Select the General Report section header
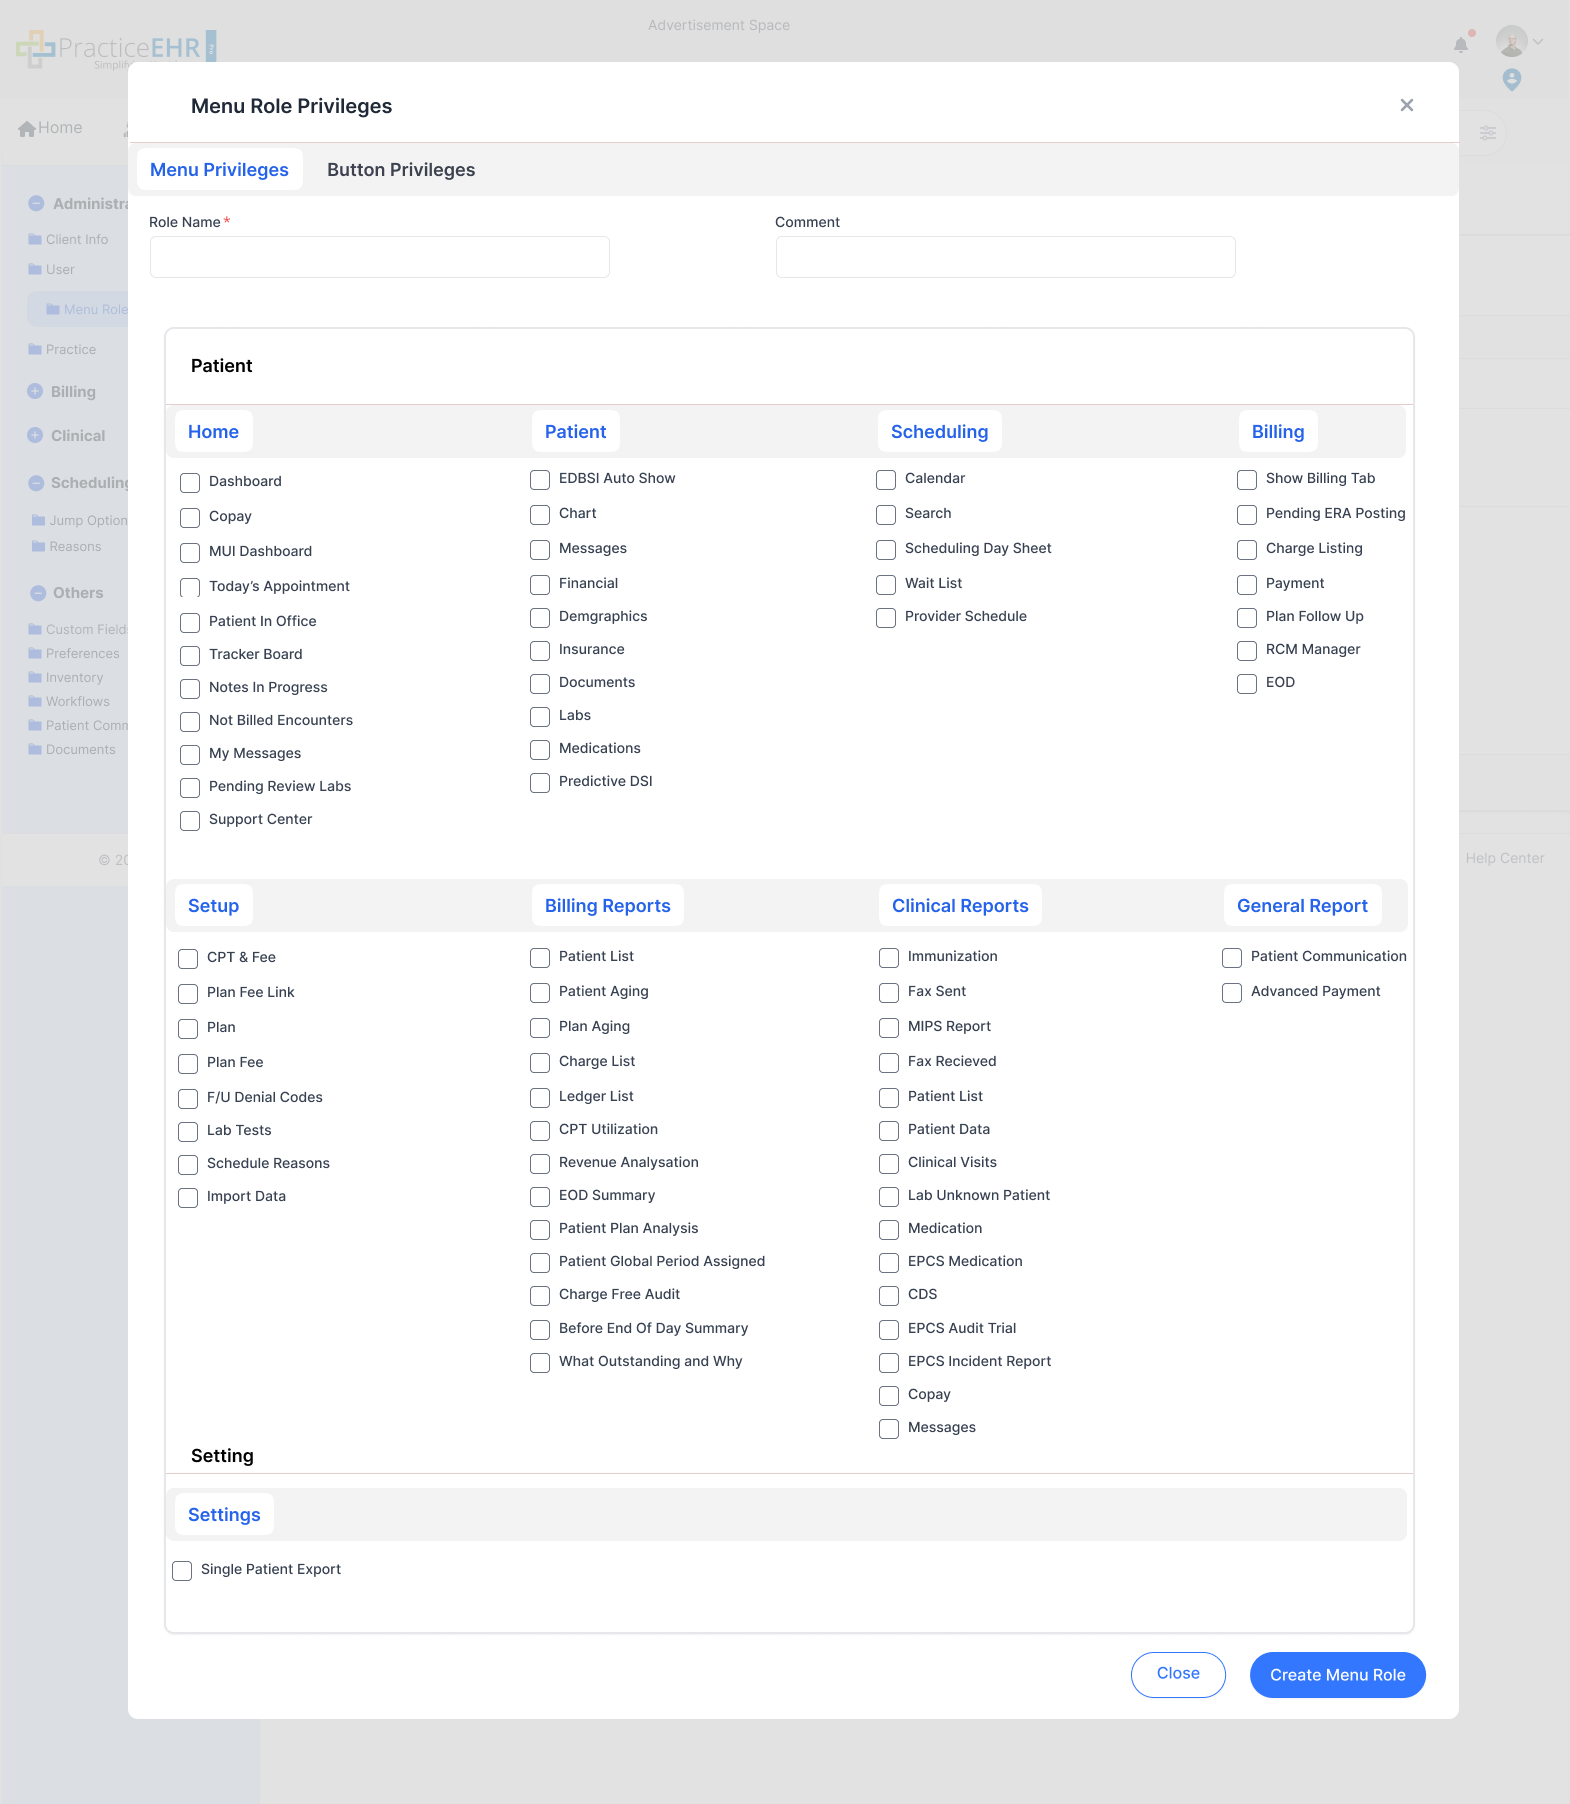This screenshot has width=1570, height=1804. tap(1302, 906)
